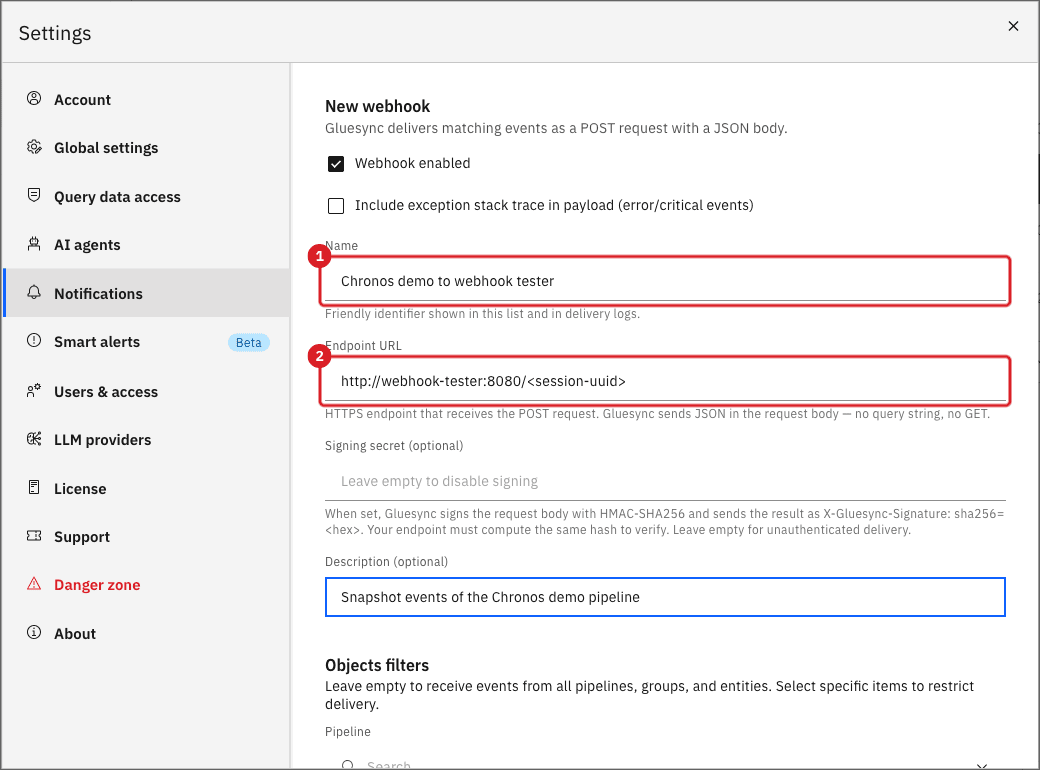Screen dimensions: 1040x770
Task: Click the Settings dialog title
Action: pos(55,33)
